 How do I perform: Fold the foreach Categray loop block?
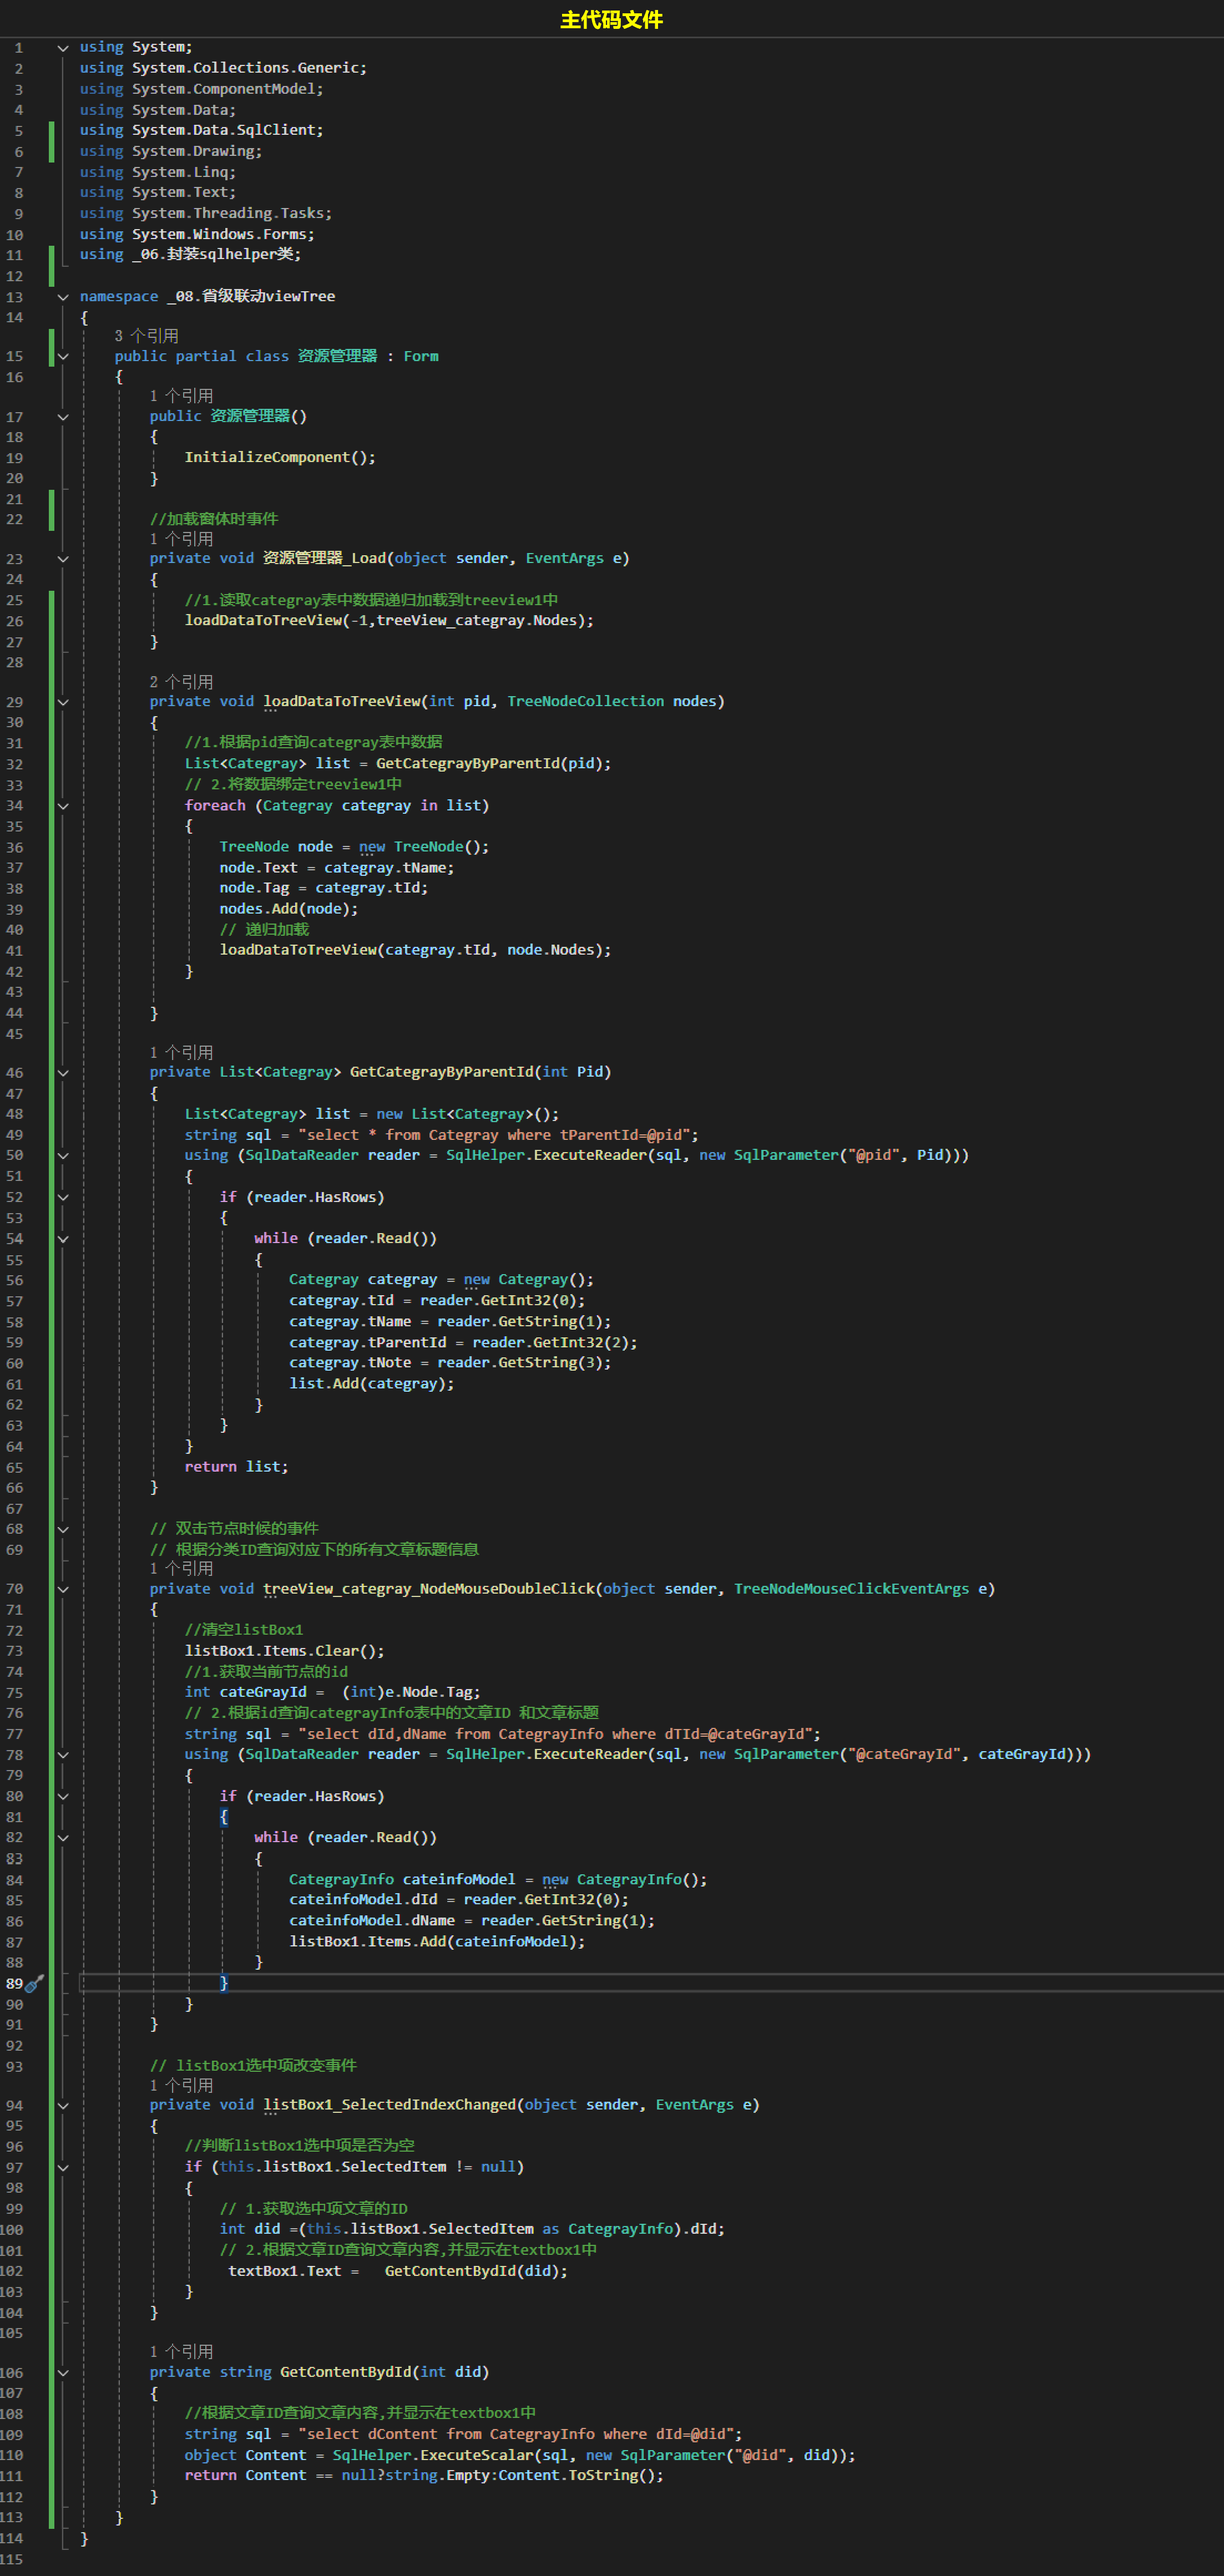click(x=63, y=806)
